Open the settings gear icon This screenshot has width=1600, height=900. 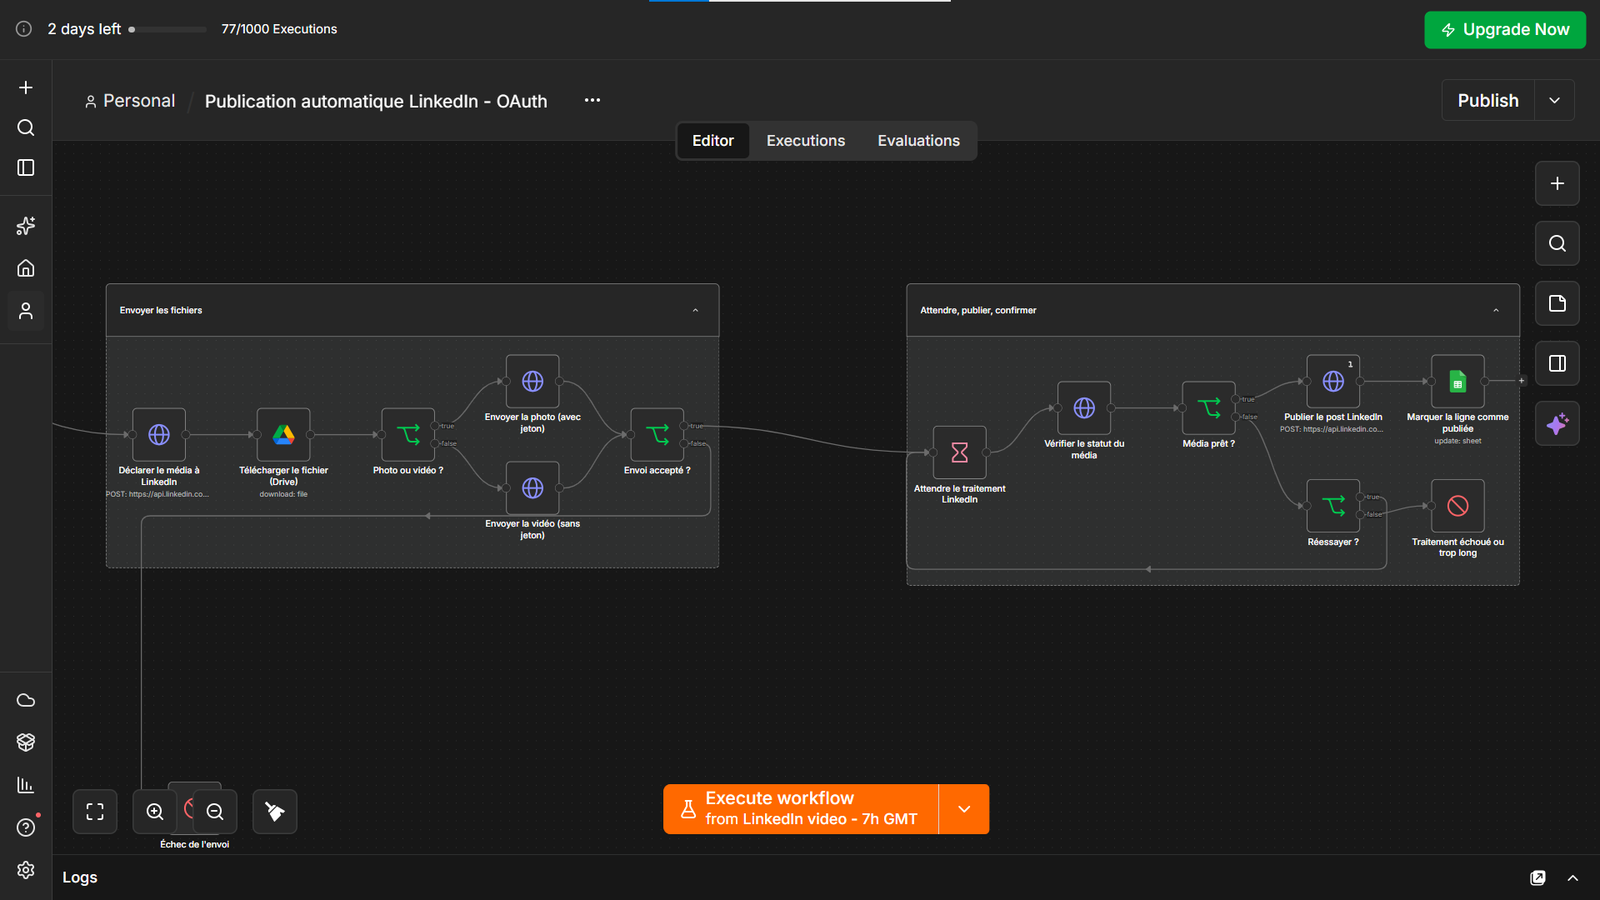coord(26,870)
